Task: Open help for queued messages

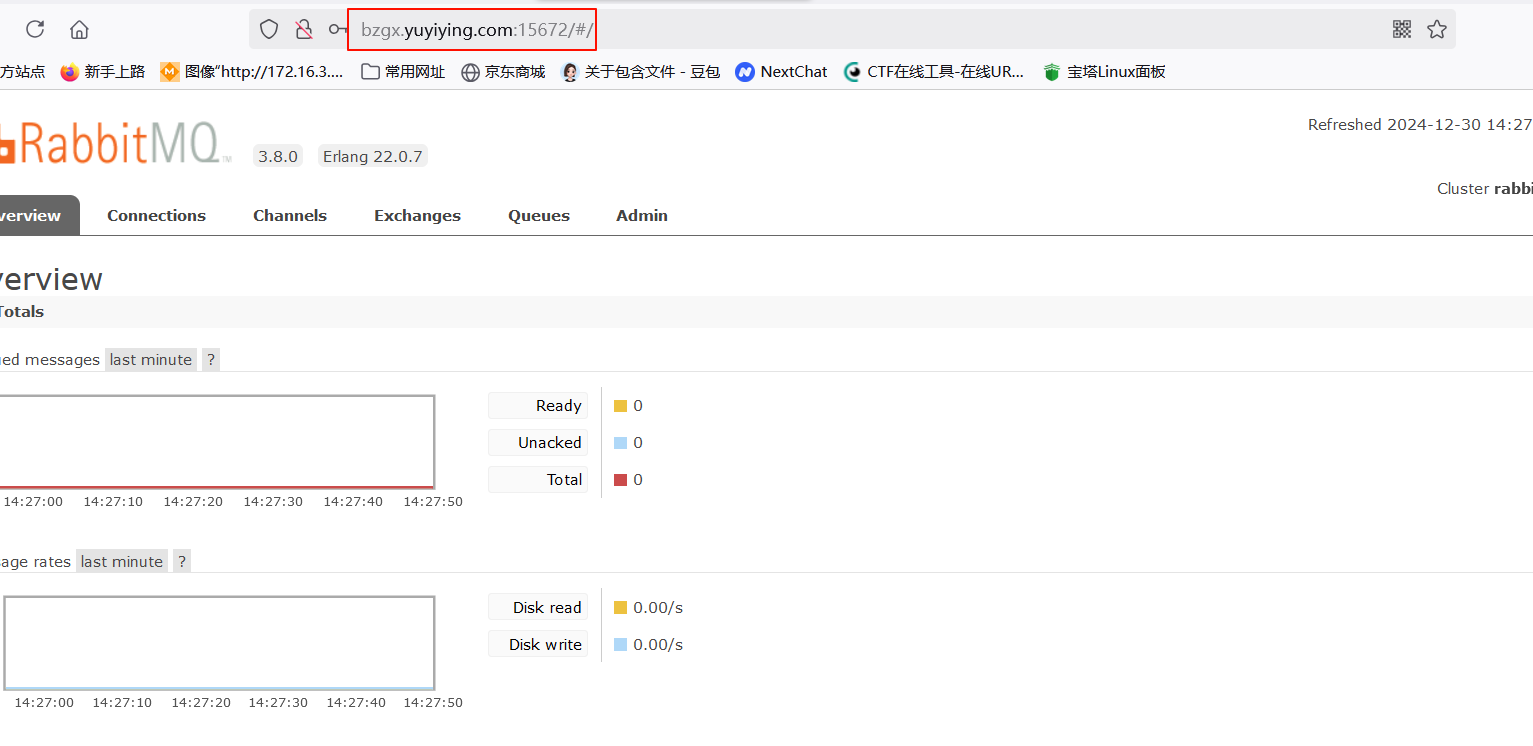Action: [211, 360]
